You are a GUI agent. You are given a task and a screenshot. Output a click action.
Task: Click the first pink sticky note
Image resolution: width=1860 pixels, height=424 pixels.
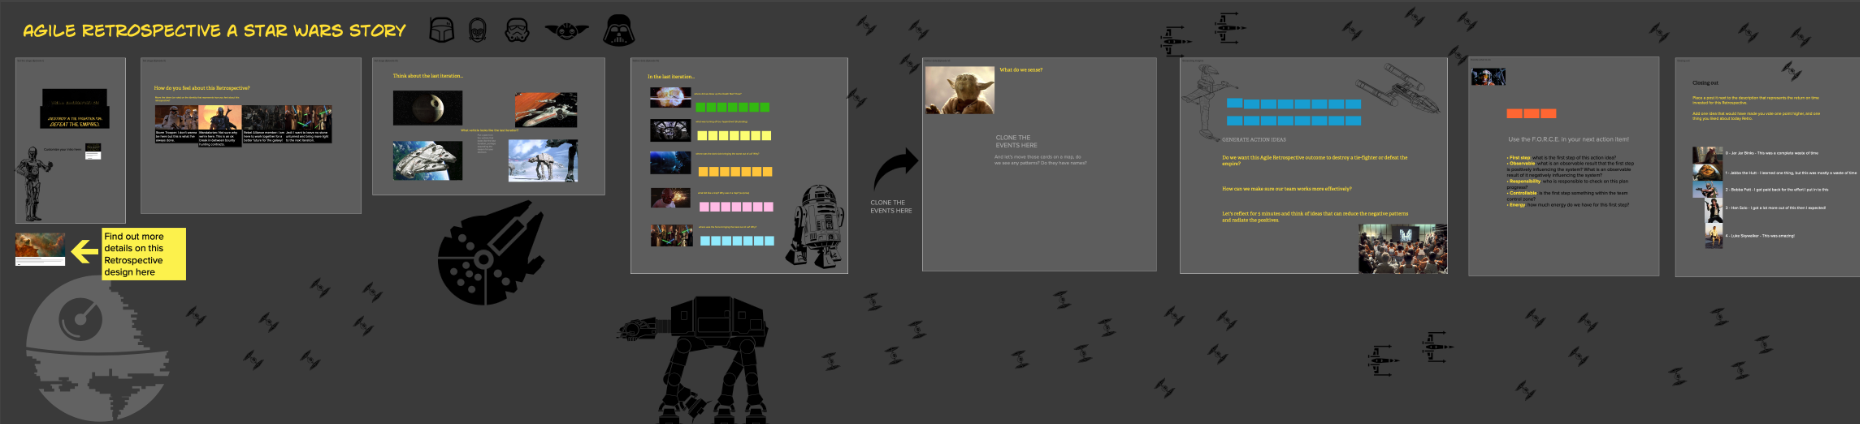pos(705,207)
